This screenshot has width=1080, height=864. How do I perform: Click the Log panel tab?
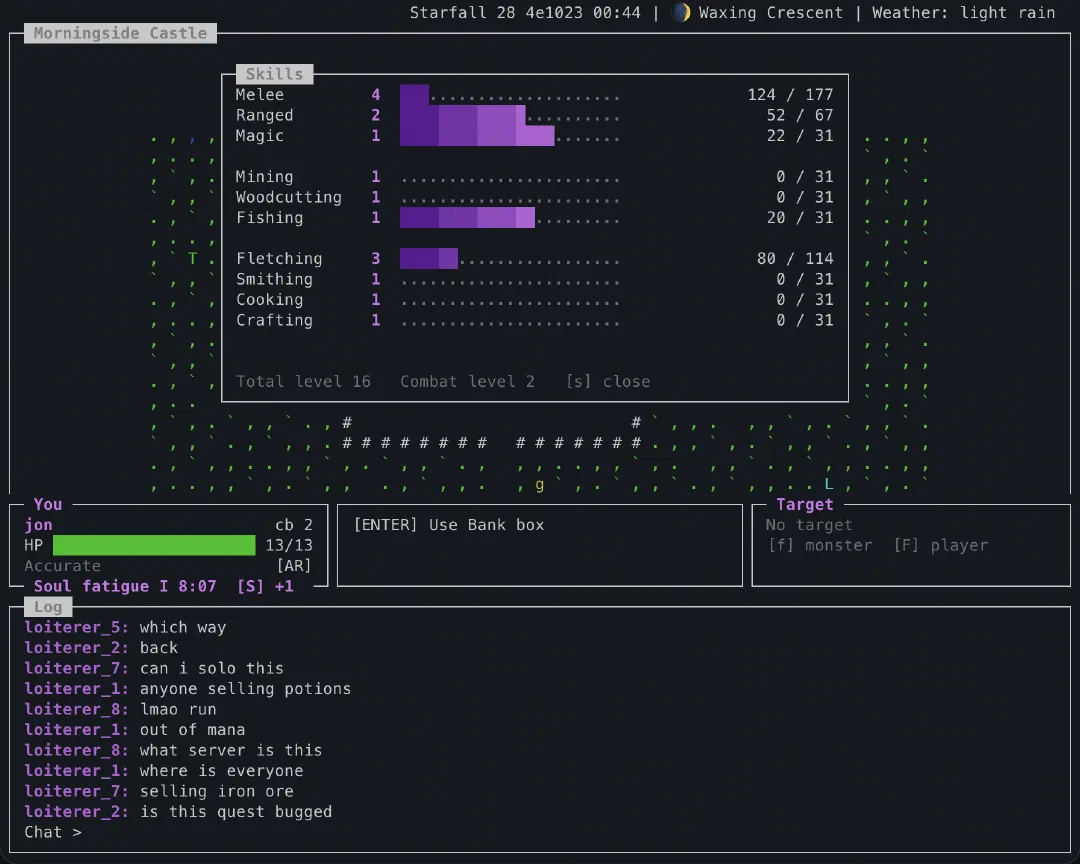48,607
